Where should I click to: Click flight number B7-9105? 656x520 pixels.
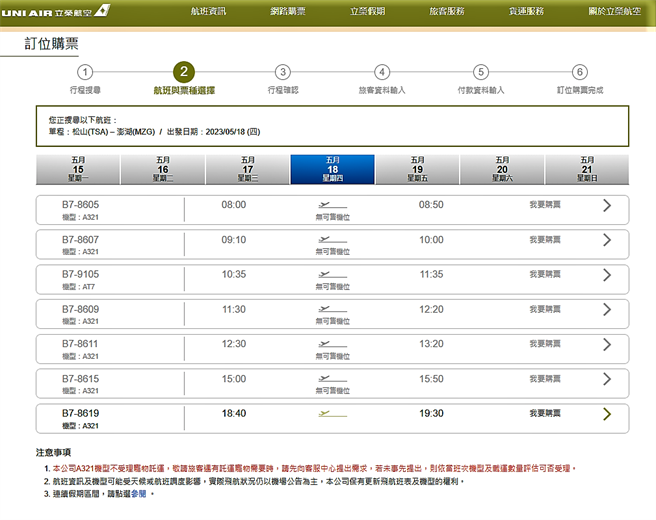(x=80, y=274)
